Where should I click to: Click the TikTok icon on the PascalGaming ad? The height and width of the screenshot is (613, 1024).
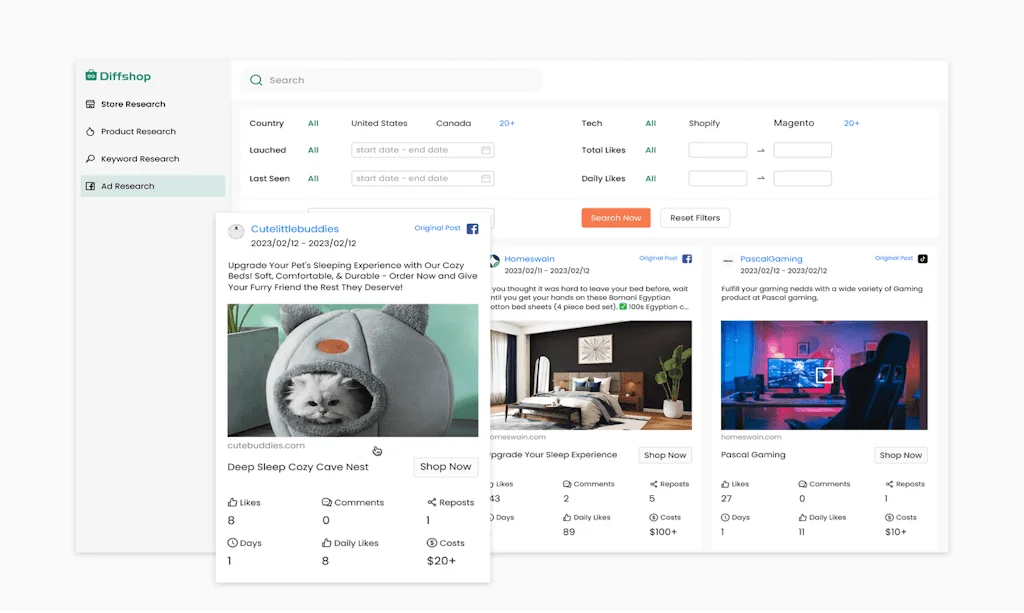(x=921, y=258)
